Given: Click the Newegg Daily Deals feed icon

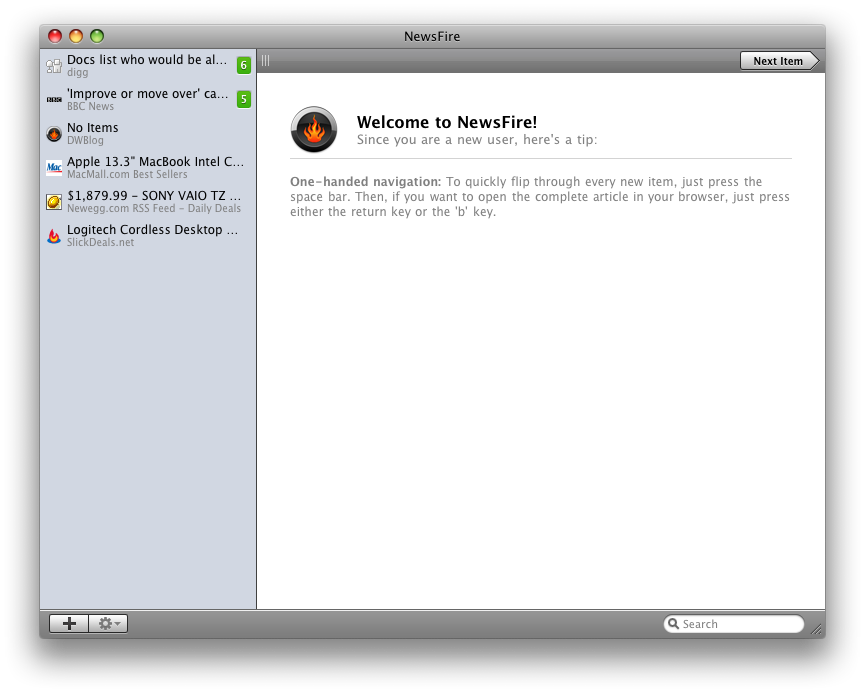Looking at the screenshot, I should [x=54, y=202].
